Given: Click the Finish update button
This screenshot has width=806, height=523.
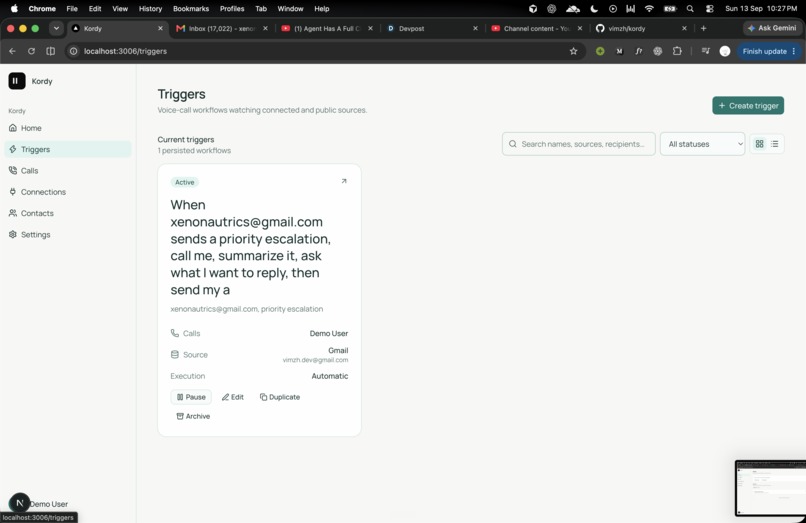Looking at the screenshot, I should 768,51.
